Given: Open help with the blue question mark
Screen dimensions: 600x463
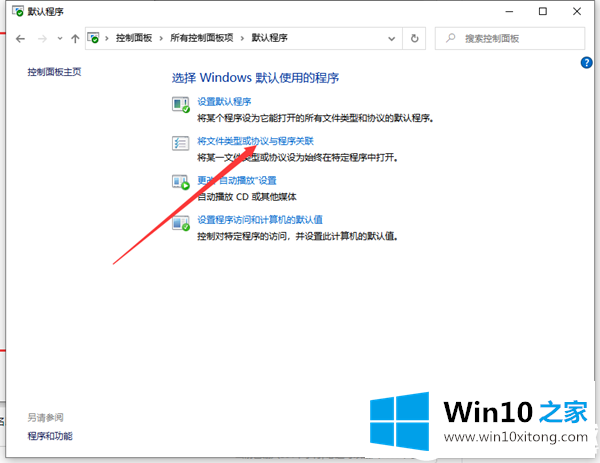Looking at the screenshot, I should click(x=586, y=62).
